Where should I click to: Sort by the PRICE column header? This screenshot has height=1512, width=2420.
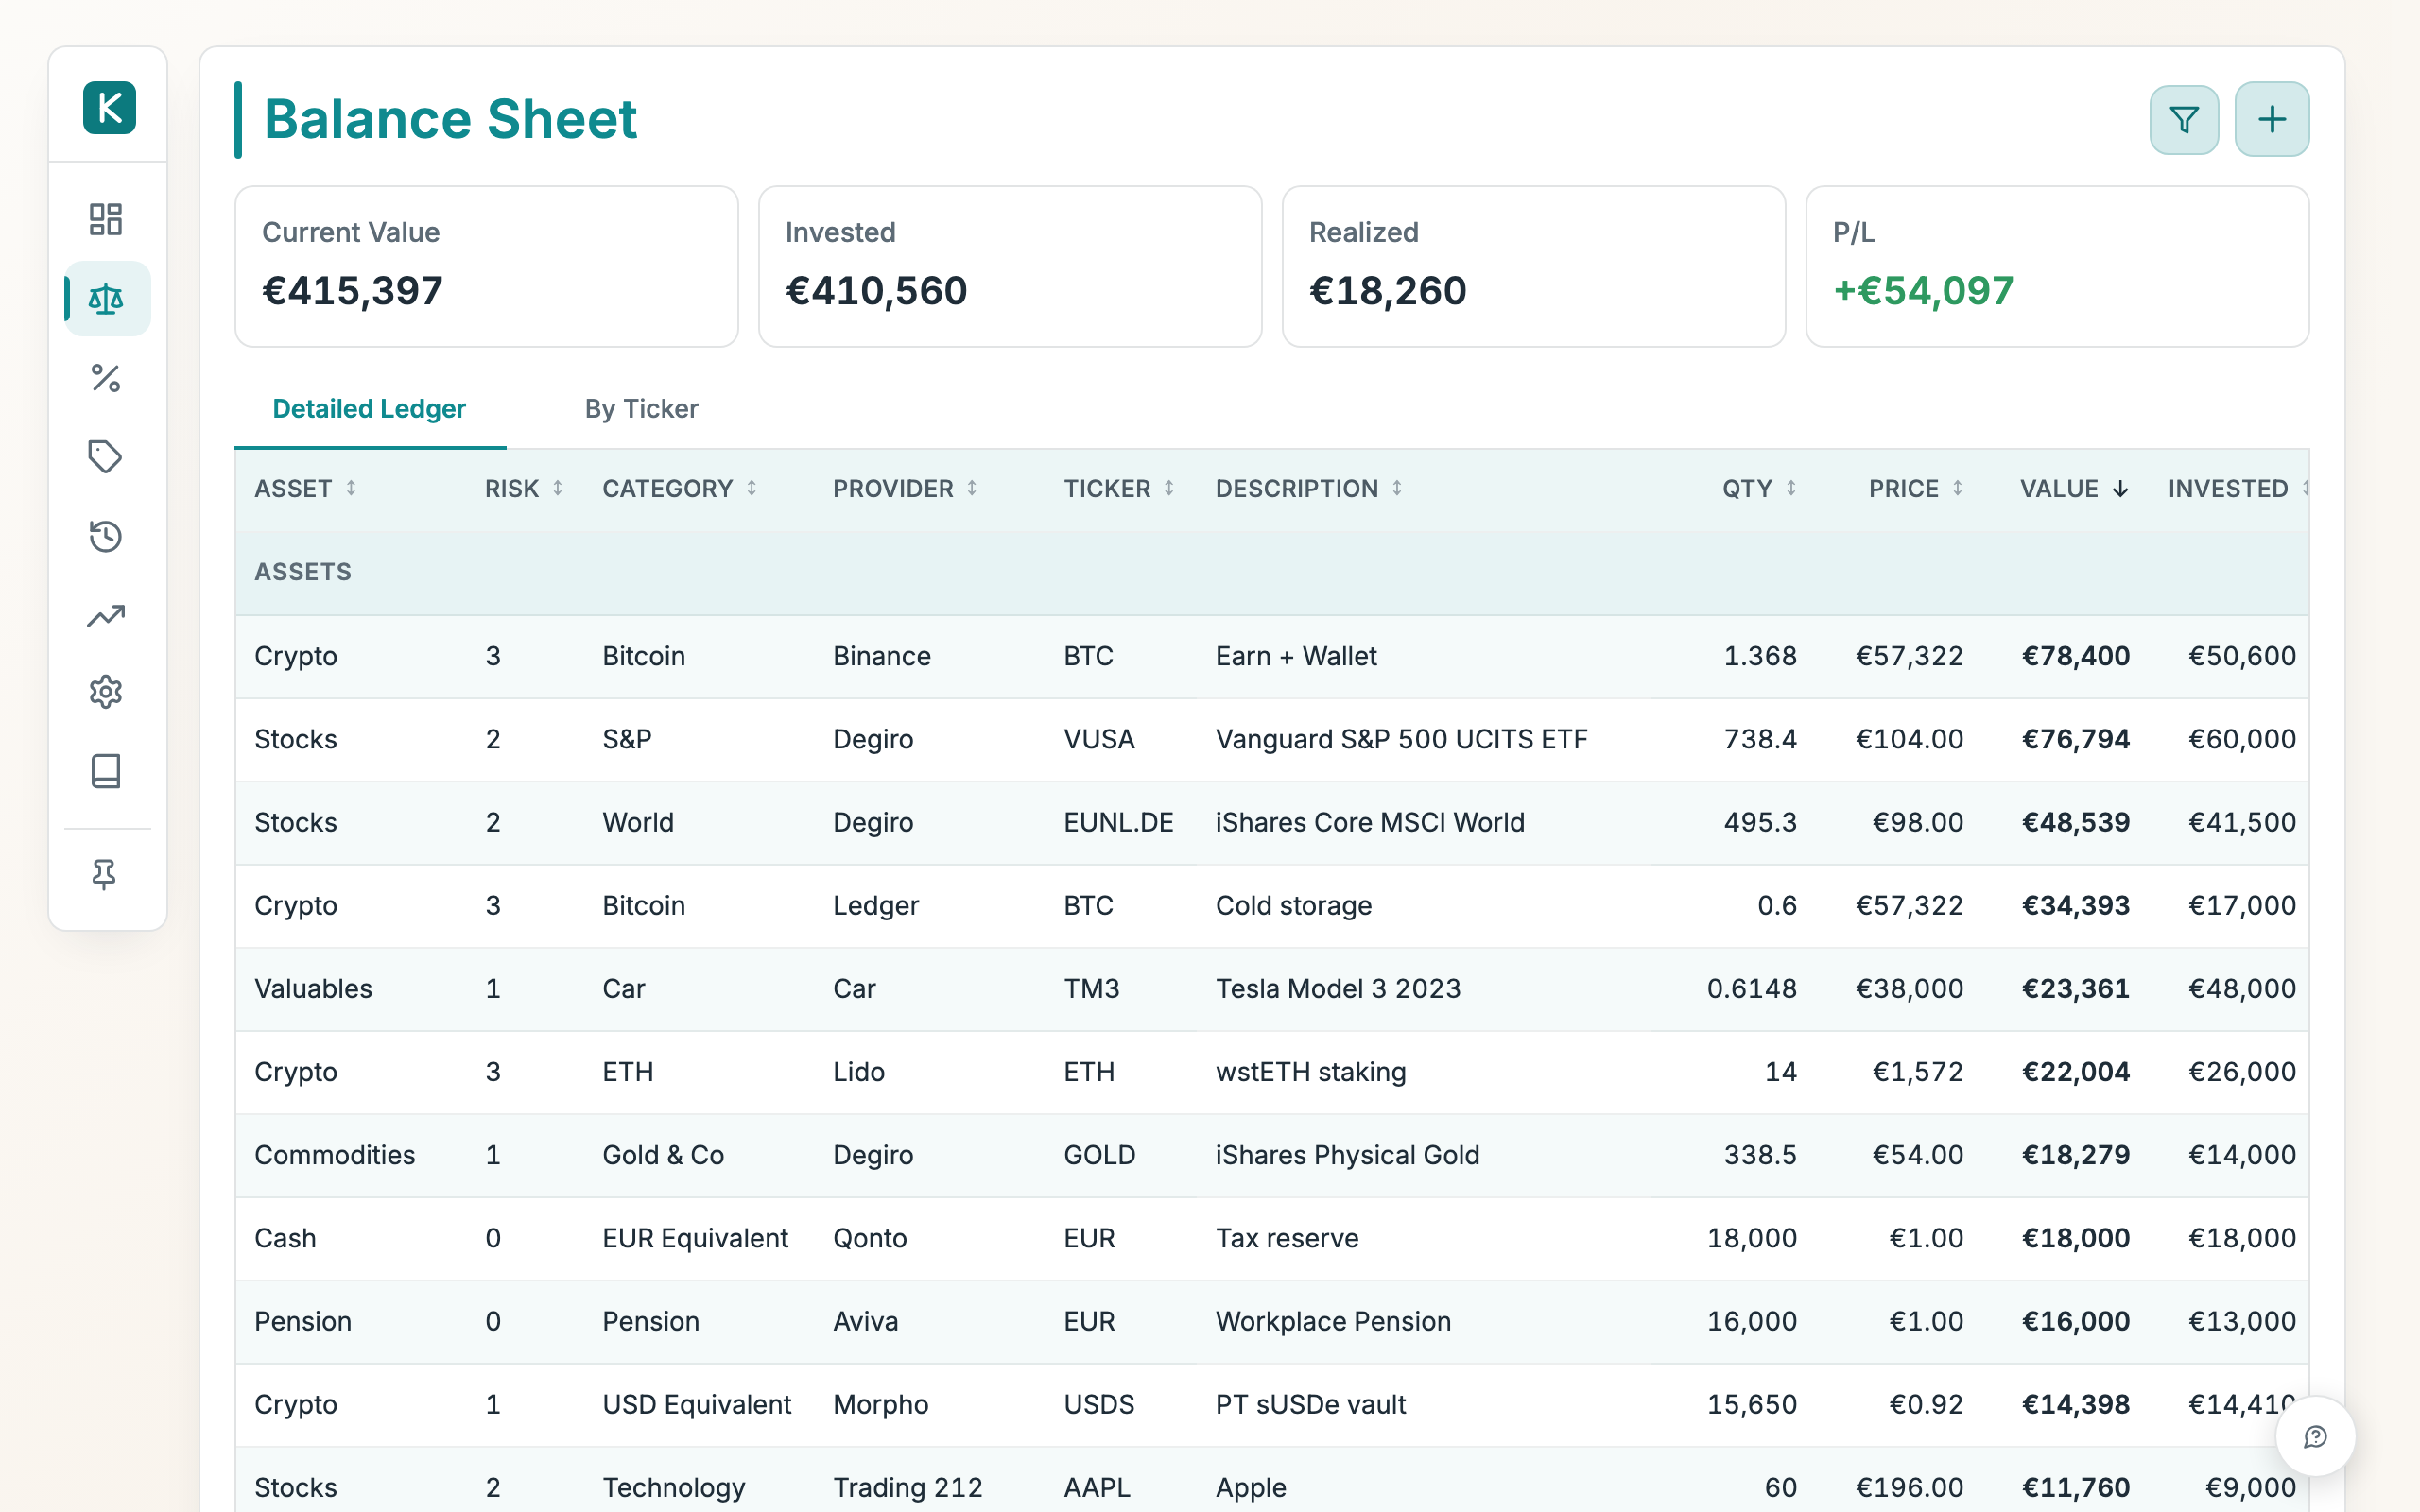click(x=1915, y=489)
